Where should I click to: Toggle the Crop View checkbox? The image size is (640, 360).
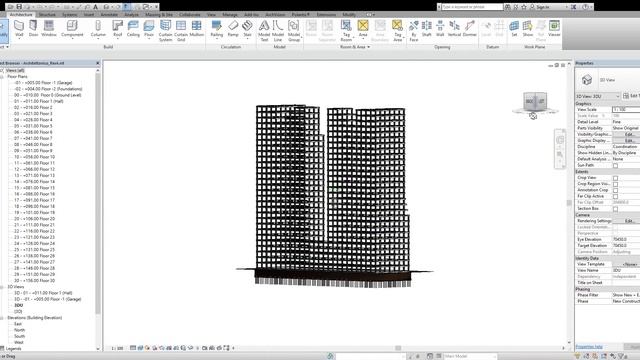click(616, 178)
